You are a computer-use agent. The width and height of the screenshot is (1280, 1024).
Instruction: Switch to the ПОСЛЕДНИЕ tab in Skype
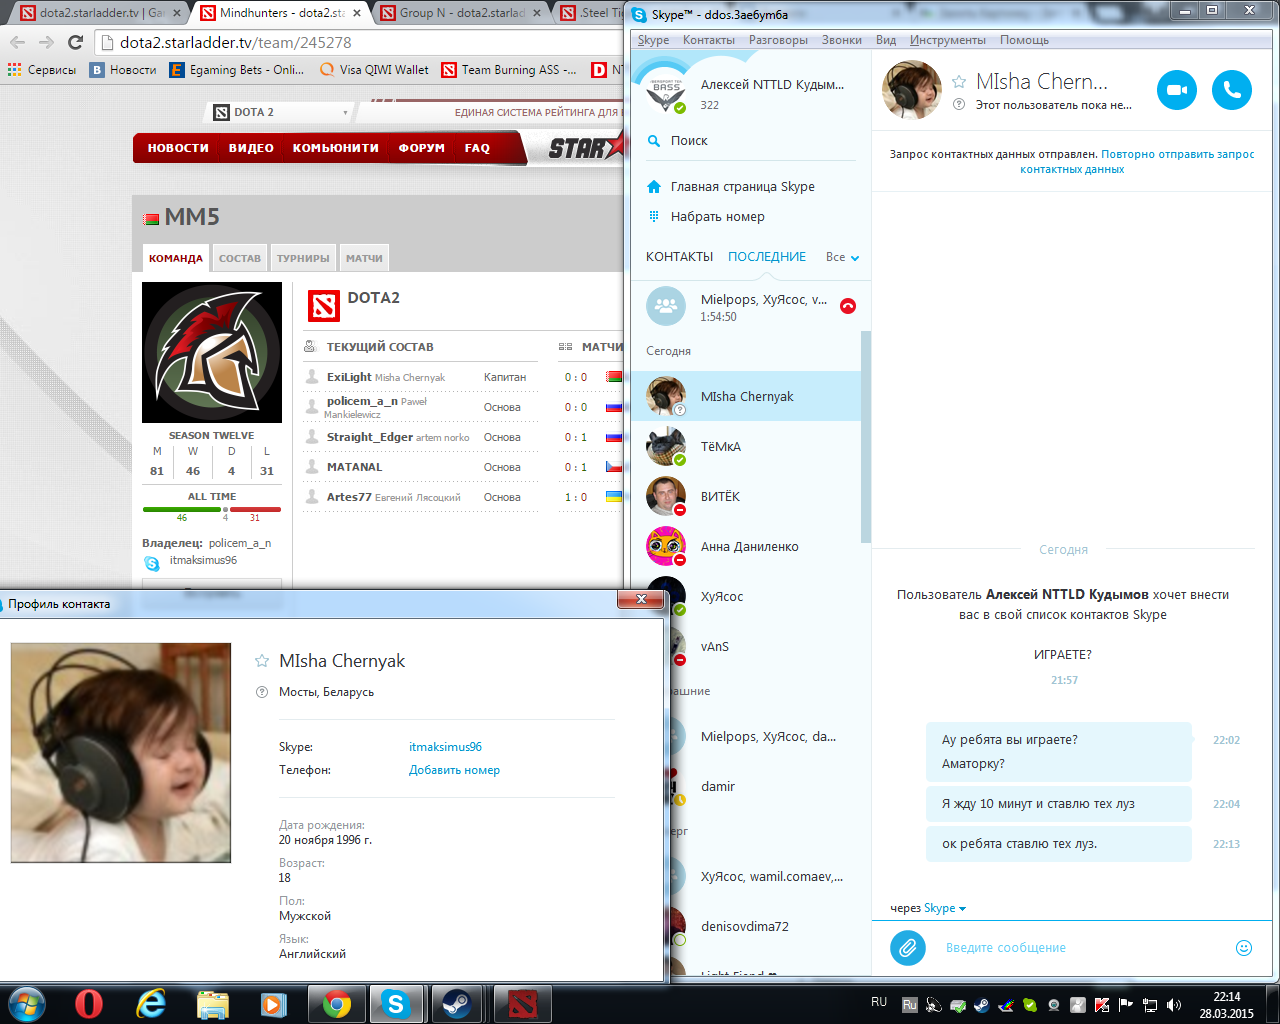tap(767, 257)
